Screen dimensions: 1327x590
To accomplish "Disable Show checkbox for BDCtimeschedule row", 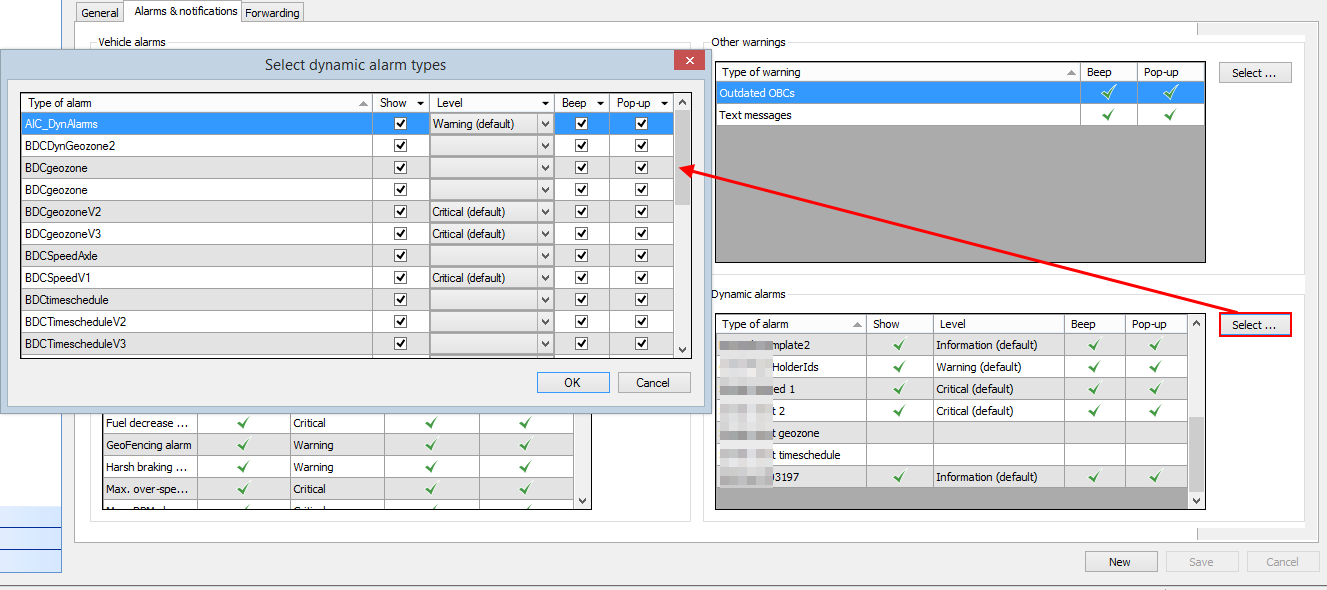I will [x=401, y=300].
